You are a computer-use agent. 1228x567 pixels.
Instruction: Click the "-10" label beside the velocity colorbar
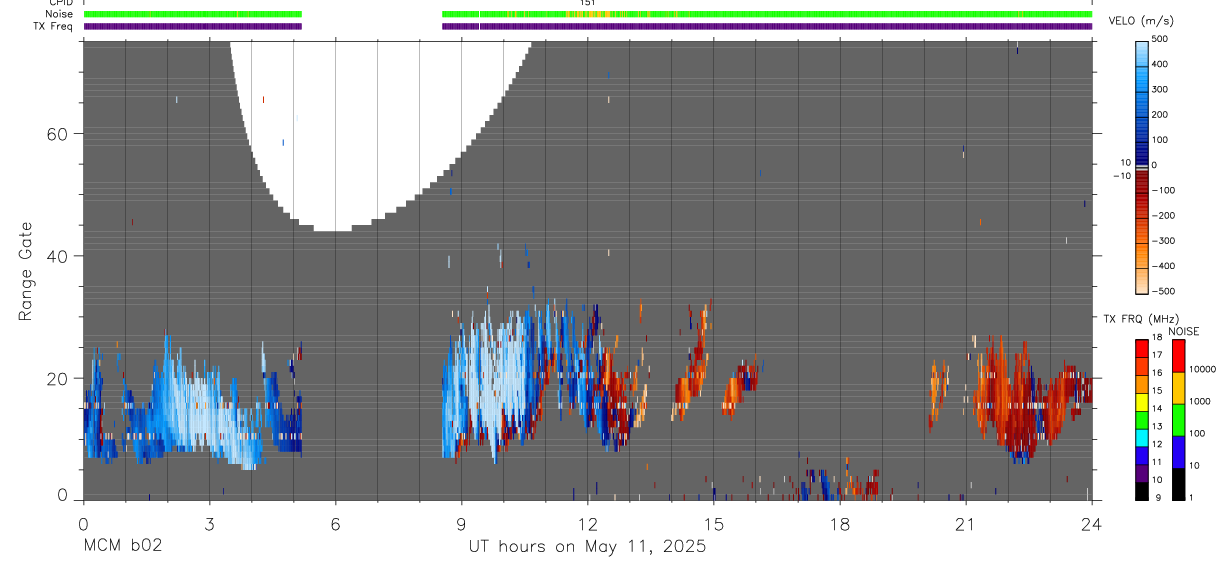click(1124, 176)
